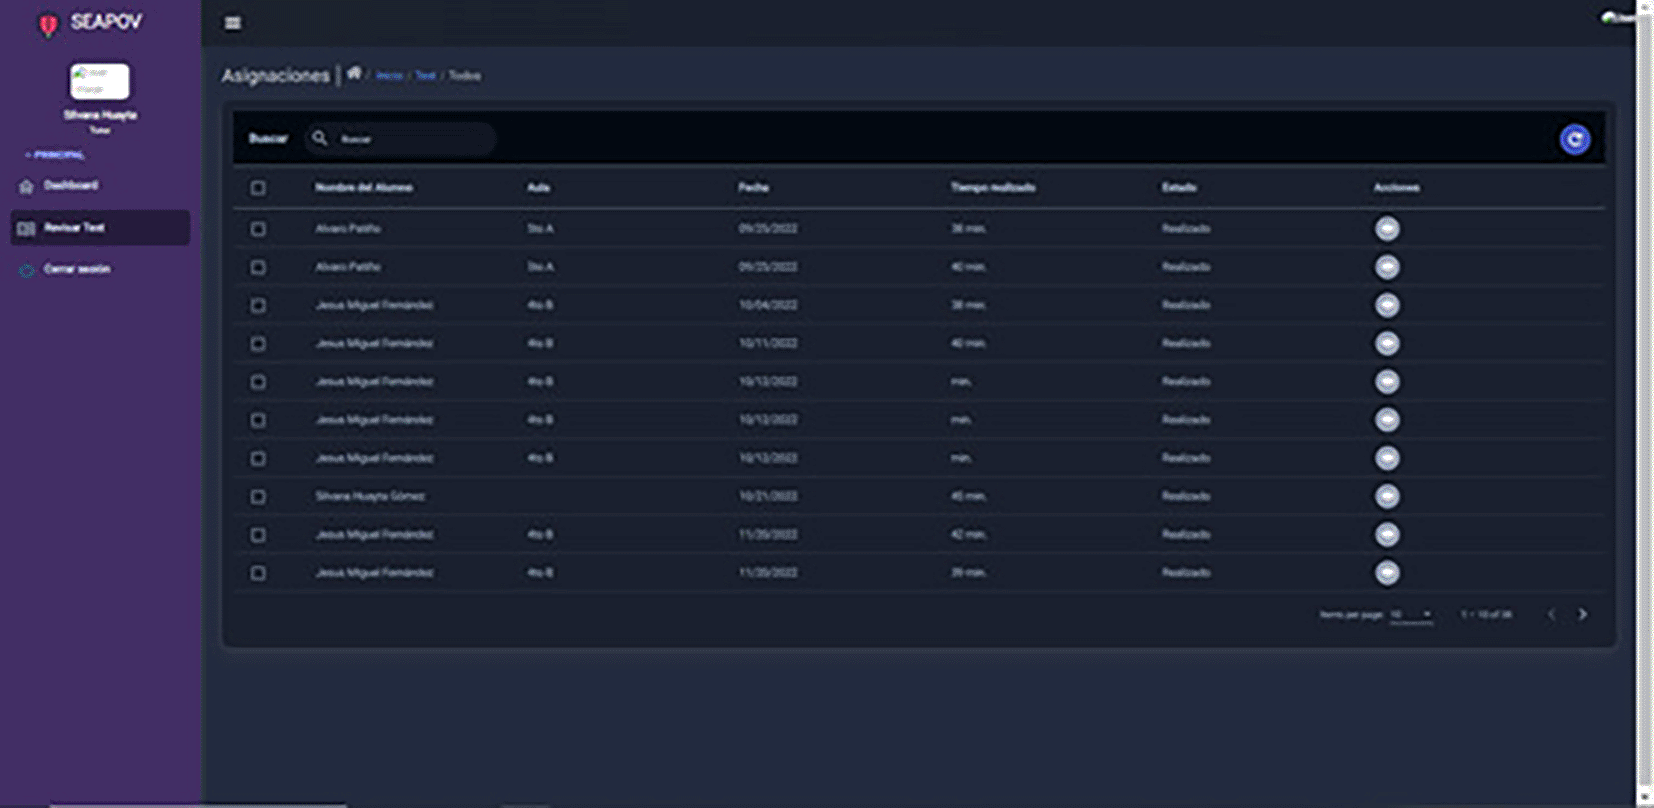
Task: Click the name Silvana Huayta Gómez in table
Action: click(370, 496)
